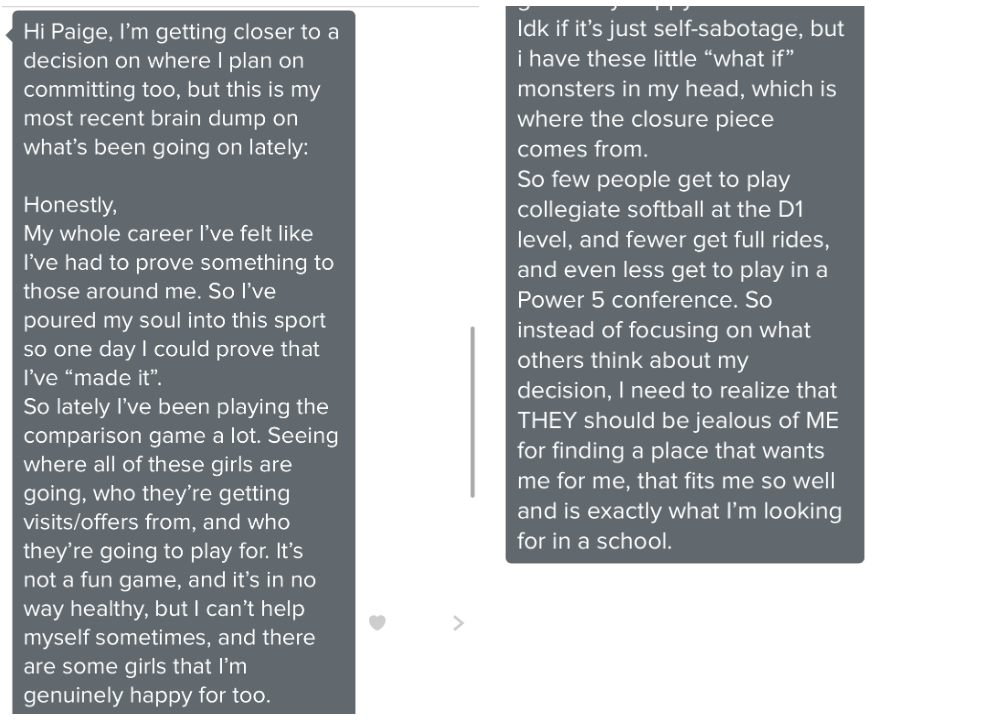The height and width of the screenshot is (726, 982).
Task: Open message details with the right chevron arrow
Action: (458, 623)
